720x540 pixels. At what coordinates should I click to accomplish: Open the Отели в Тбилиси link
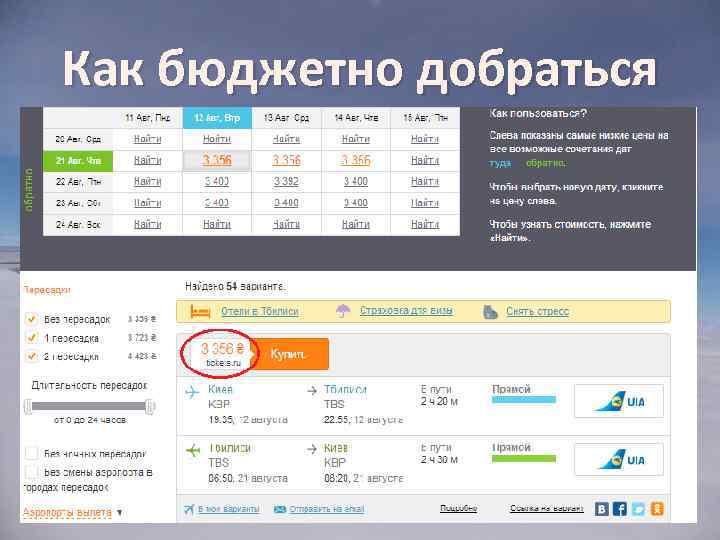click(x=260, y=312)
